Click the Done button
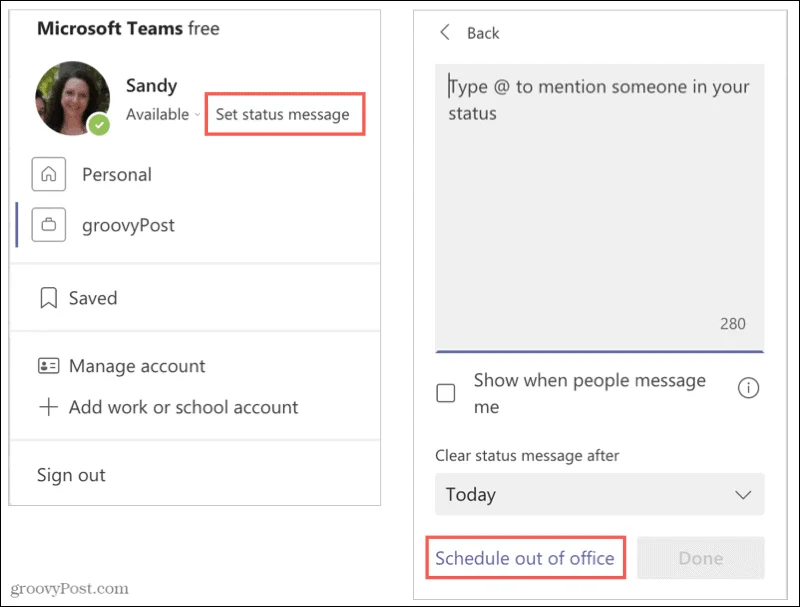 click(701, 558)
